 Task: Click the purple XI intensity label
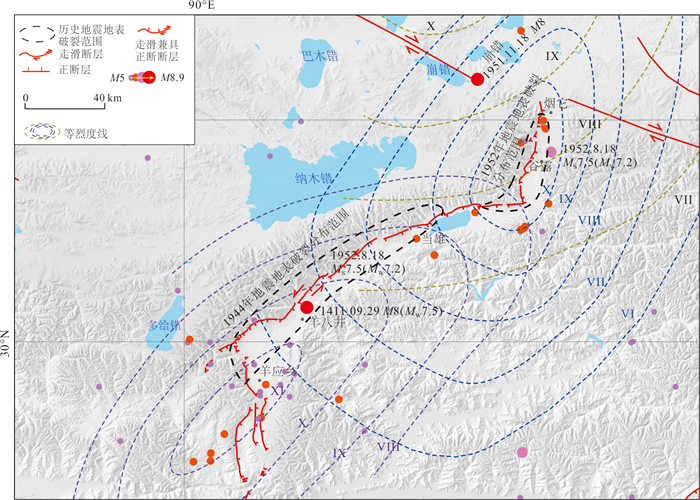(278, 390)
